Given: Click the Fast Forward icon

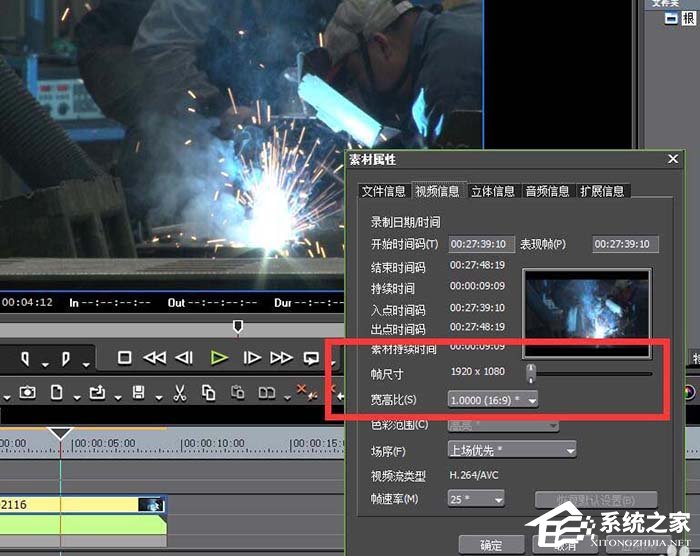Looking at the screenshot, I should click(x=282, y=357).
